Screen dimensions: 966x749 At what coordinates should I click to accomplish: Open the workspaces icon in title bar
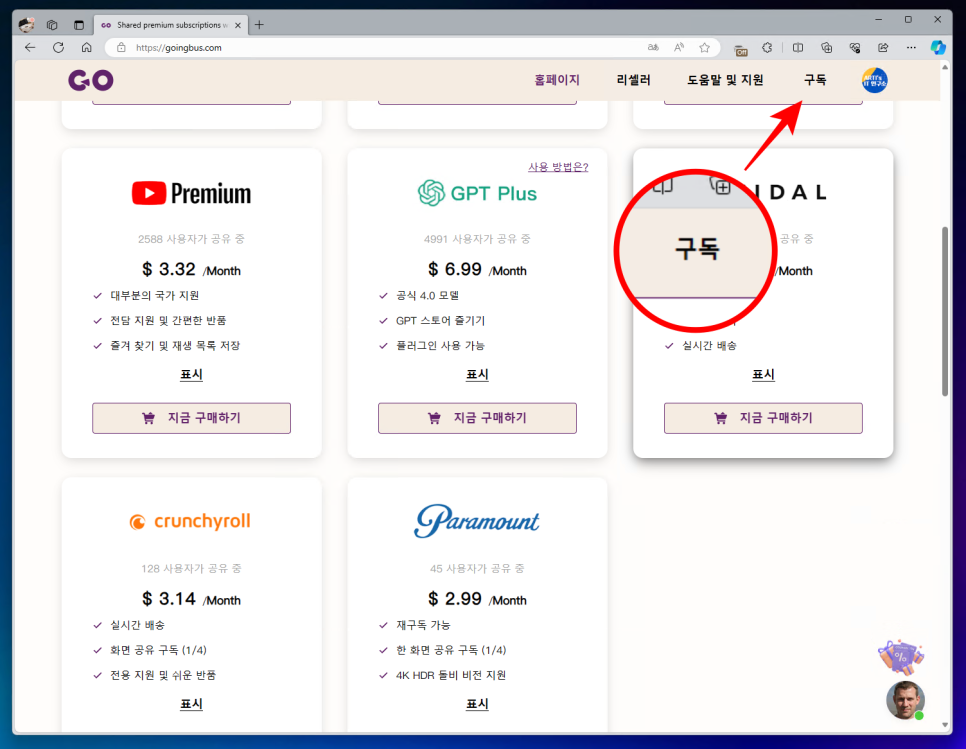pos(52,25)
